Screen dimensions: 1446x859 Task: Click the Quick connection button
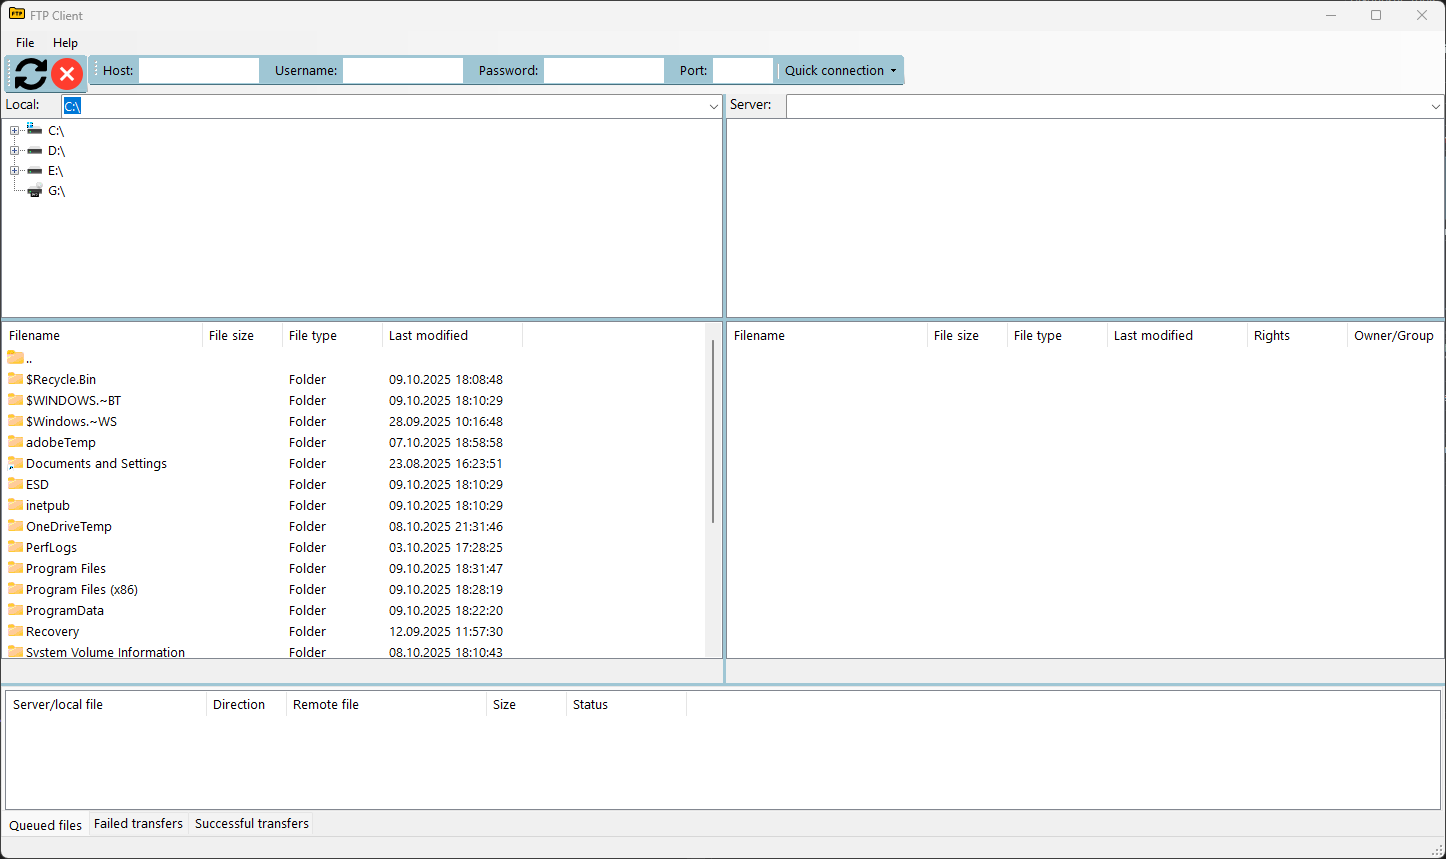[x=840, y=71]
